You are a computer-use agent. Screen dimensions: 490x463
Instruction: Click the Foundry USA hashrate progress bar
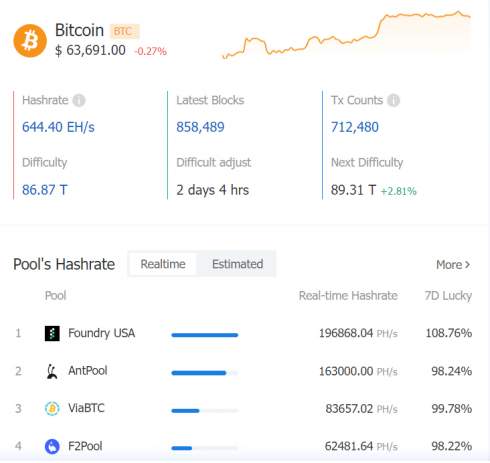205,335
